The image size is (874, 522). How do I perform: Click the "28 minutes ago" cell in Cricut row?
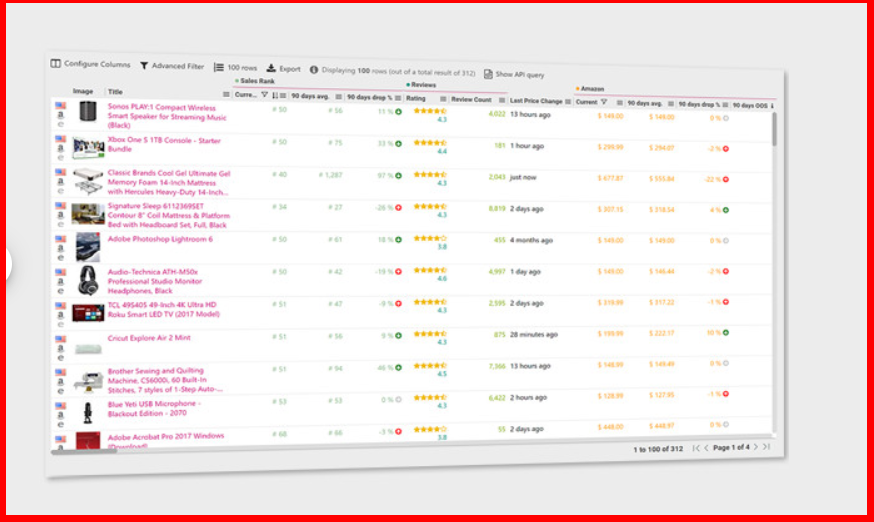(x=533, y=335)
